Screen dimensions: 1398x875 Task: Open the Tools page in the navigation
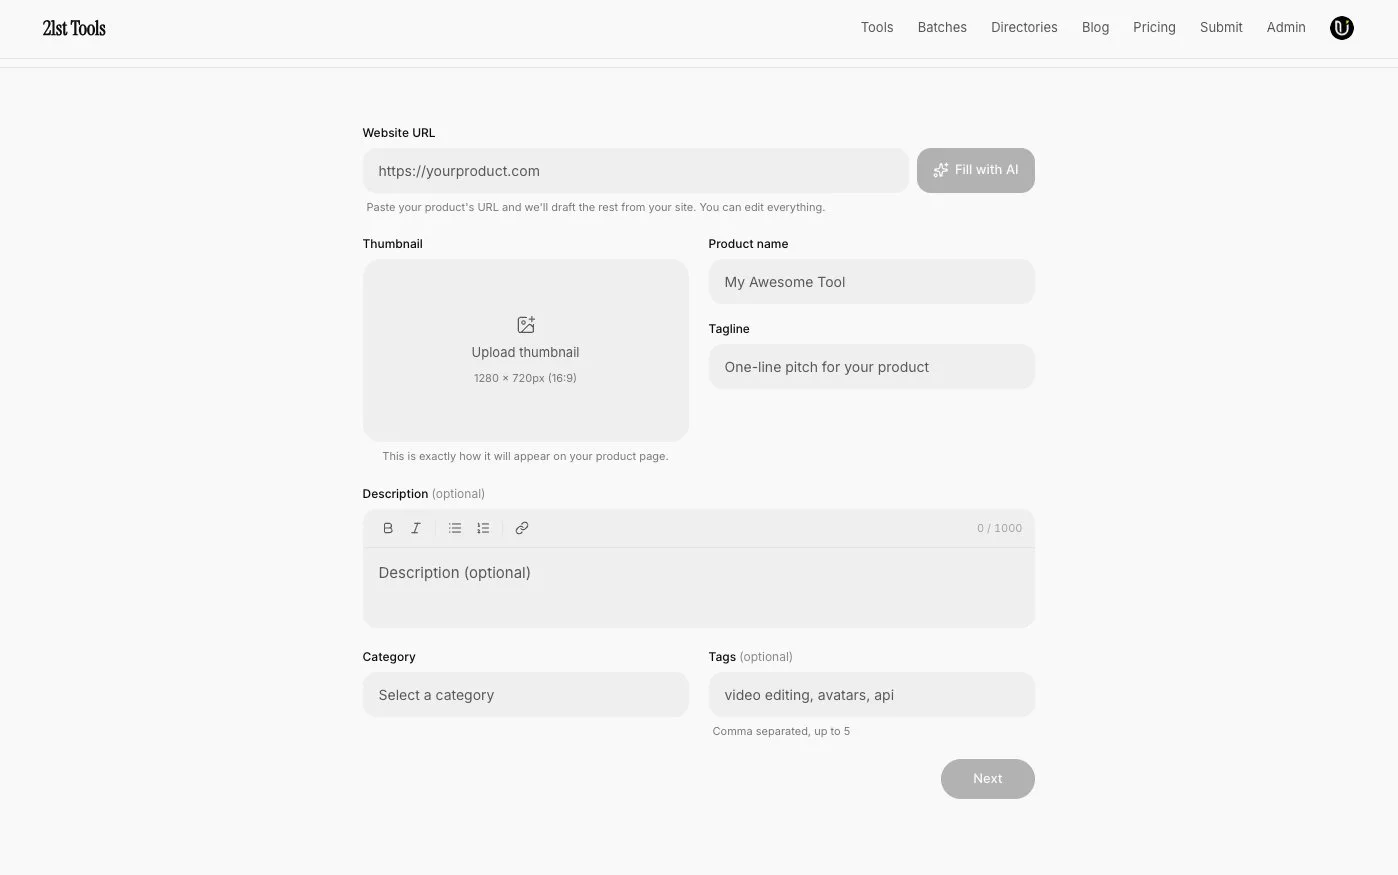pos(877,28)
